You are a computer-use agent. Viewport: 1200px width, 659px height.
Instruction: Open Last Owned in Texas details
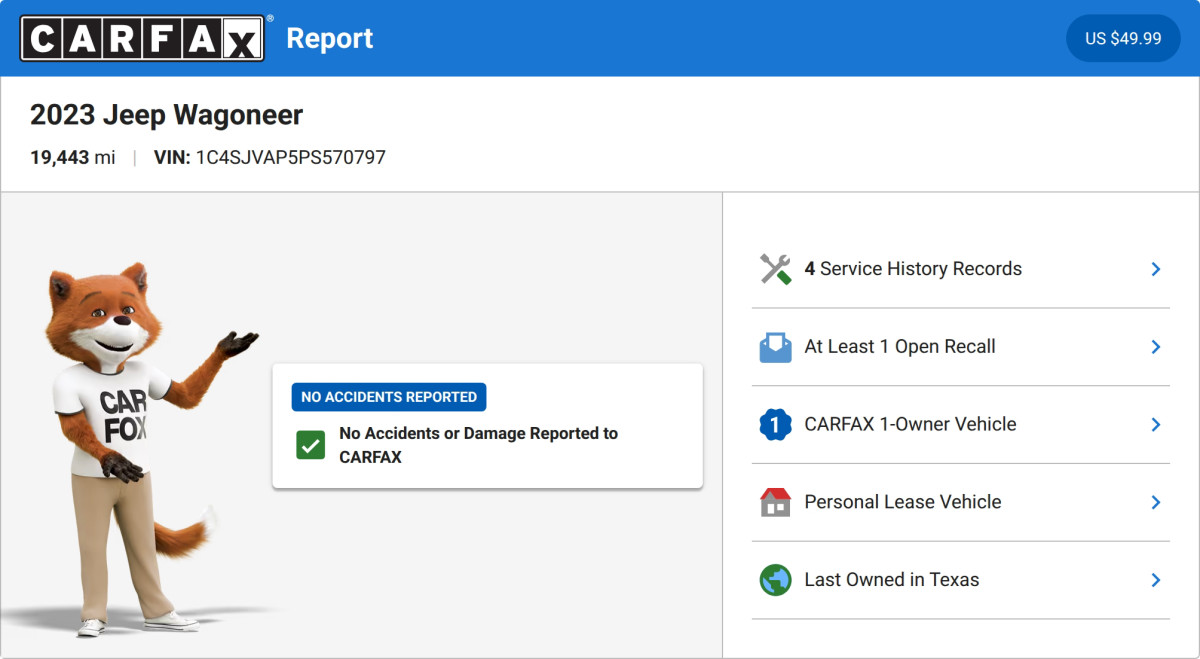[961, 580]
